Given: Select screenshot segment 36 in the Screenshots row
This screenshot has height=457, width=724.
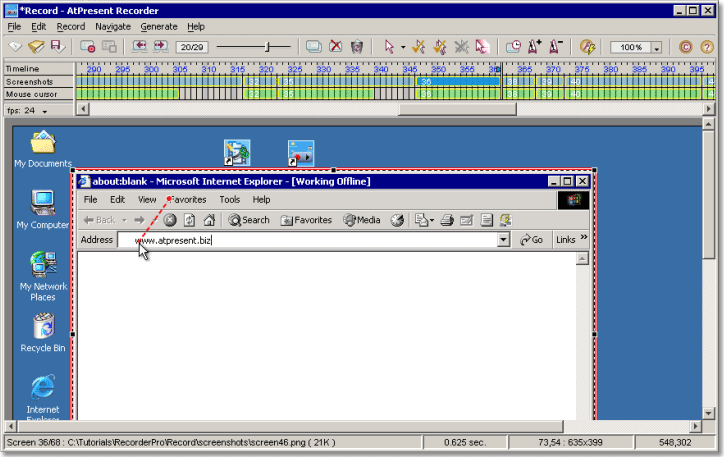Looking at the screenshot, I should pos(458,82).
